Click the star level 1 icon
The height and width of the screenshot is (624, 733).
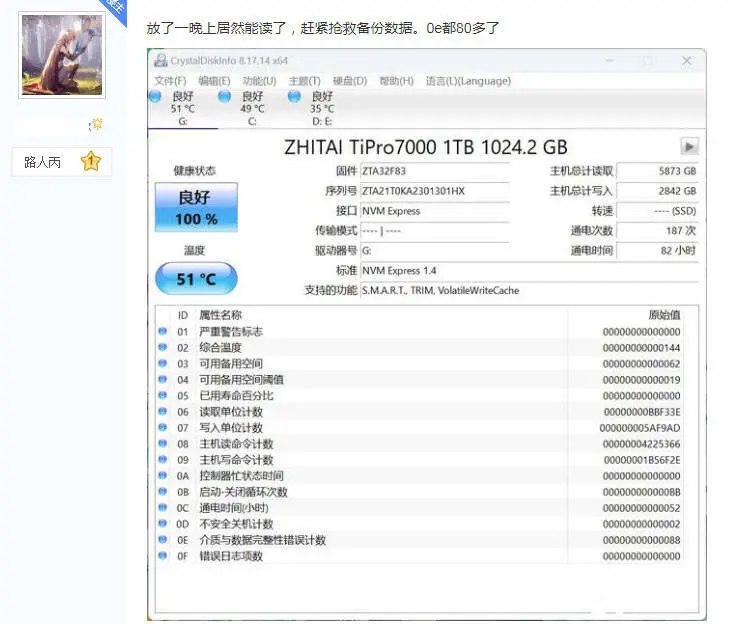pyautogui.click(x=91, y=161)
